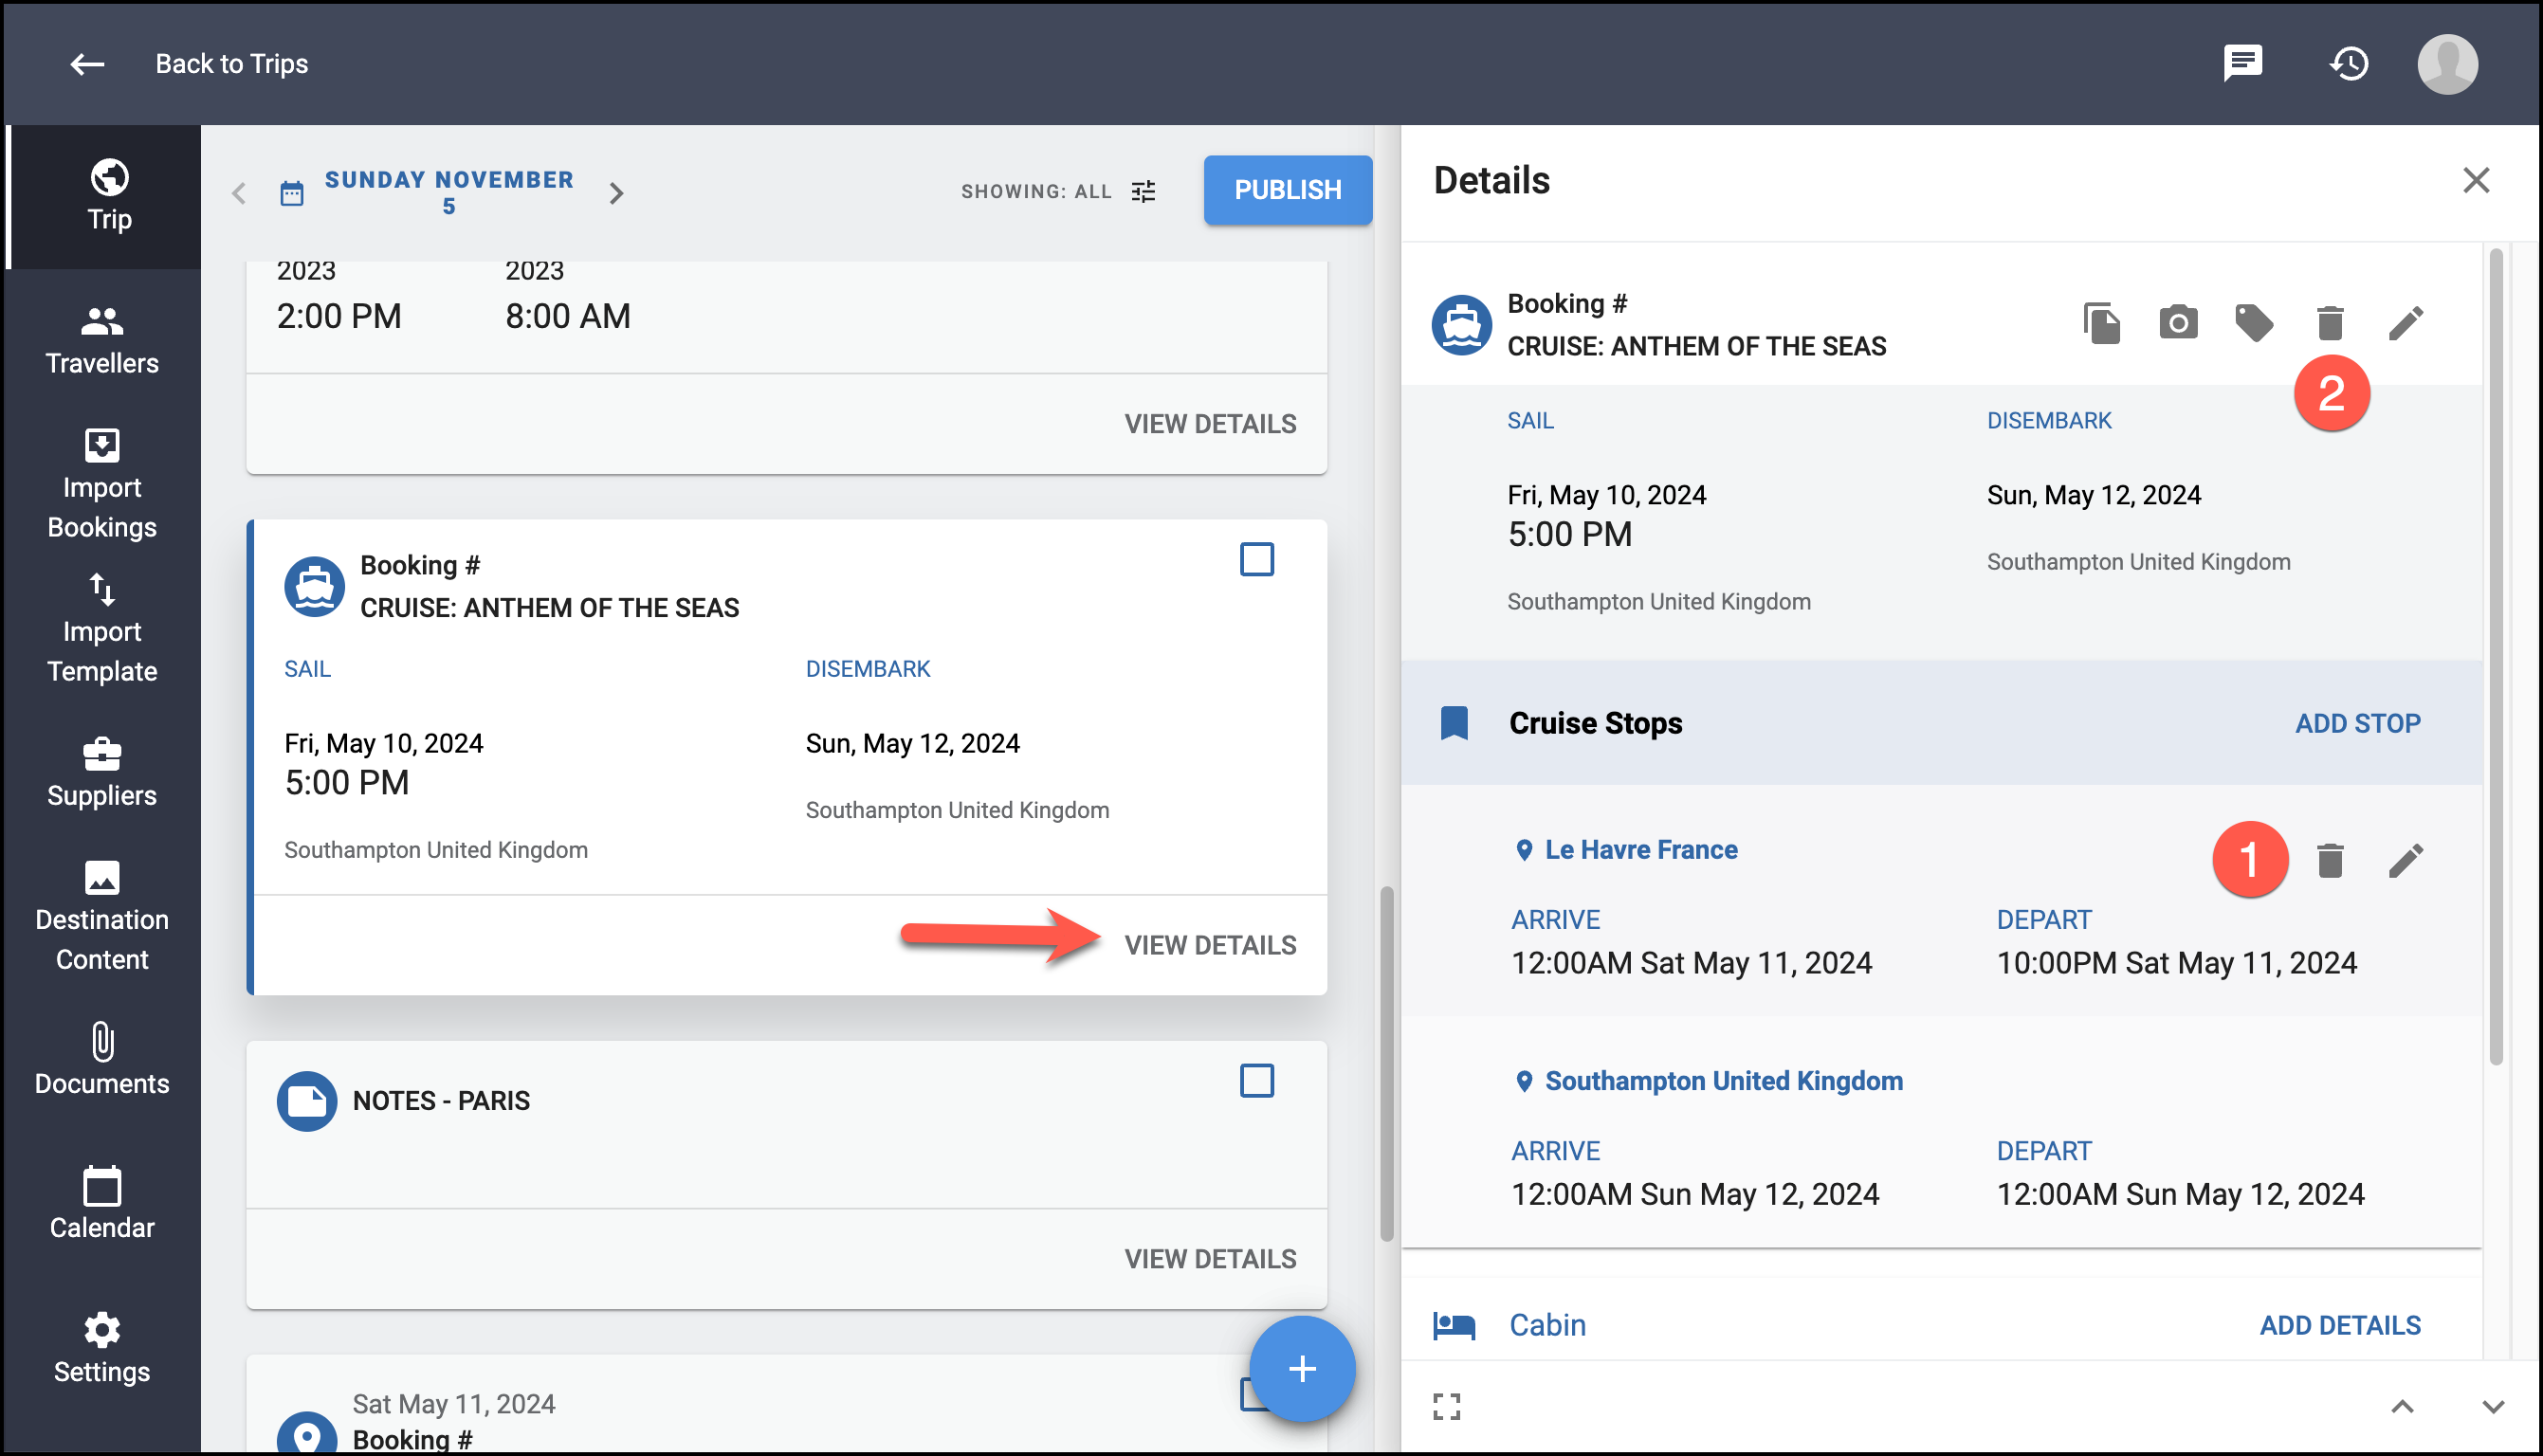
Task: Edit the cruise booking with pencil icon
Action: (x=2405, y=323)
